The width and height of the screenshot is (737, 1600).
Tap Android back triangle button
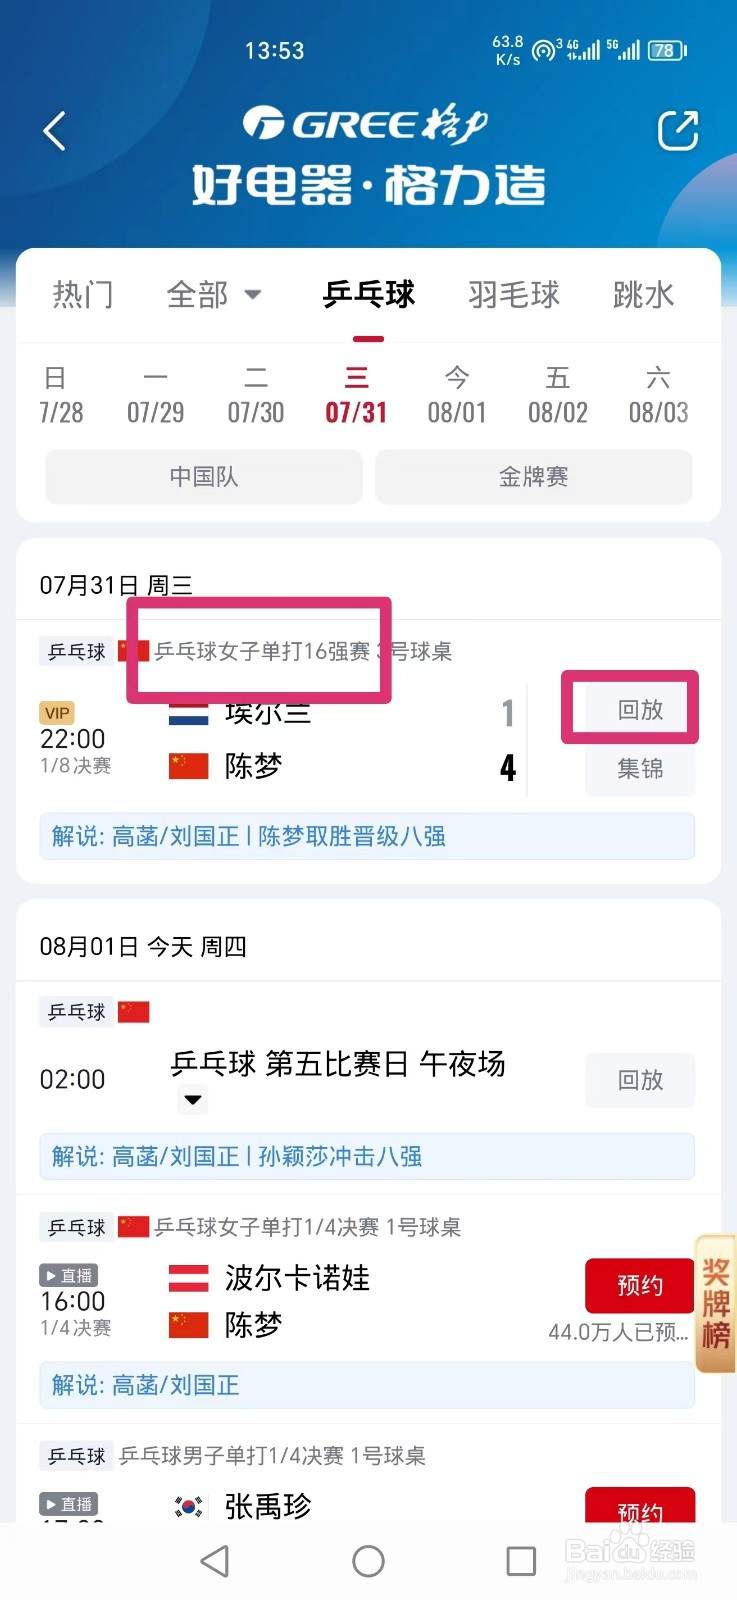coord(215,1560)
